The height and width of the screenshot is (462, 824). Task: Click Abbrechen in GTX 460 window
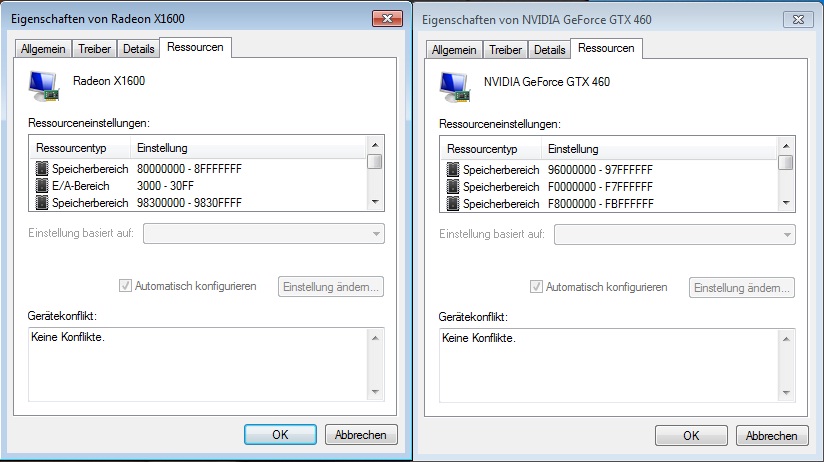pyautogui.click(x=772, y=436)
